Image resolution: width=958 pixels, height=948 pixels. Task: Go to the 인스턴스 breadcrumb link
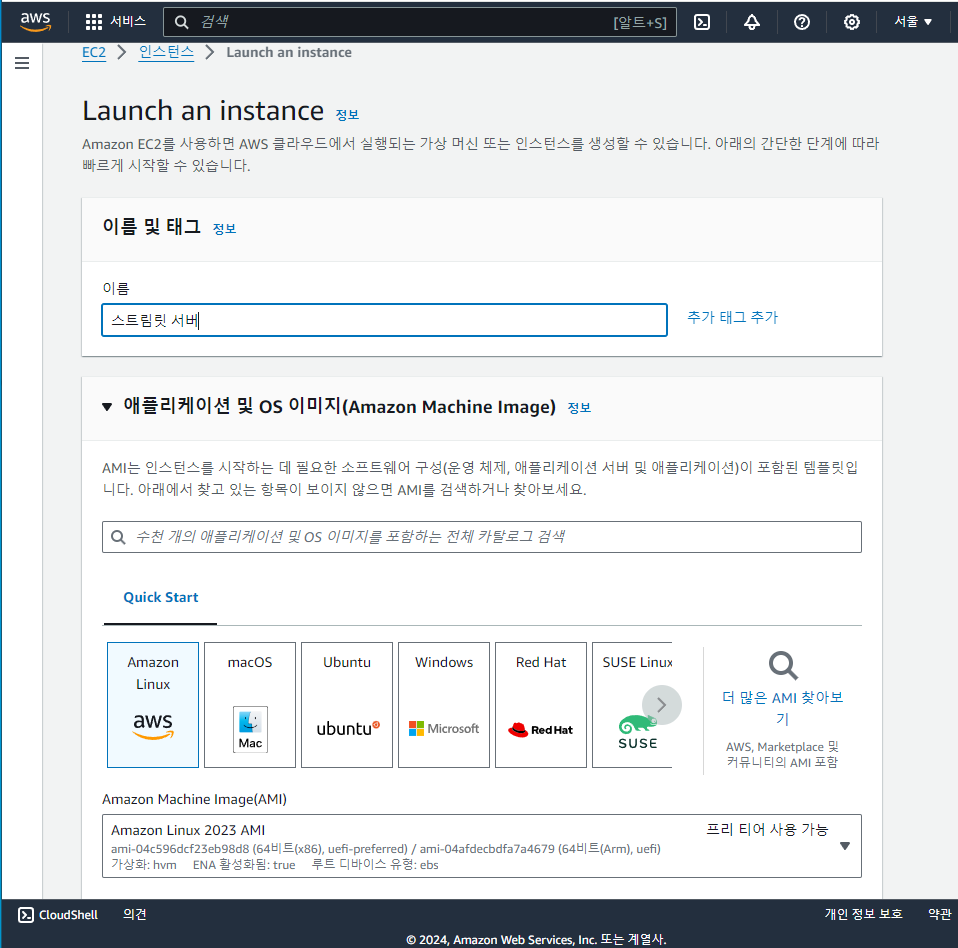(x=166, y=53)
